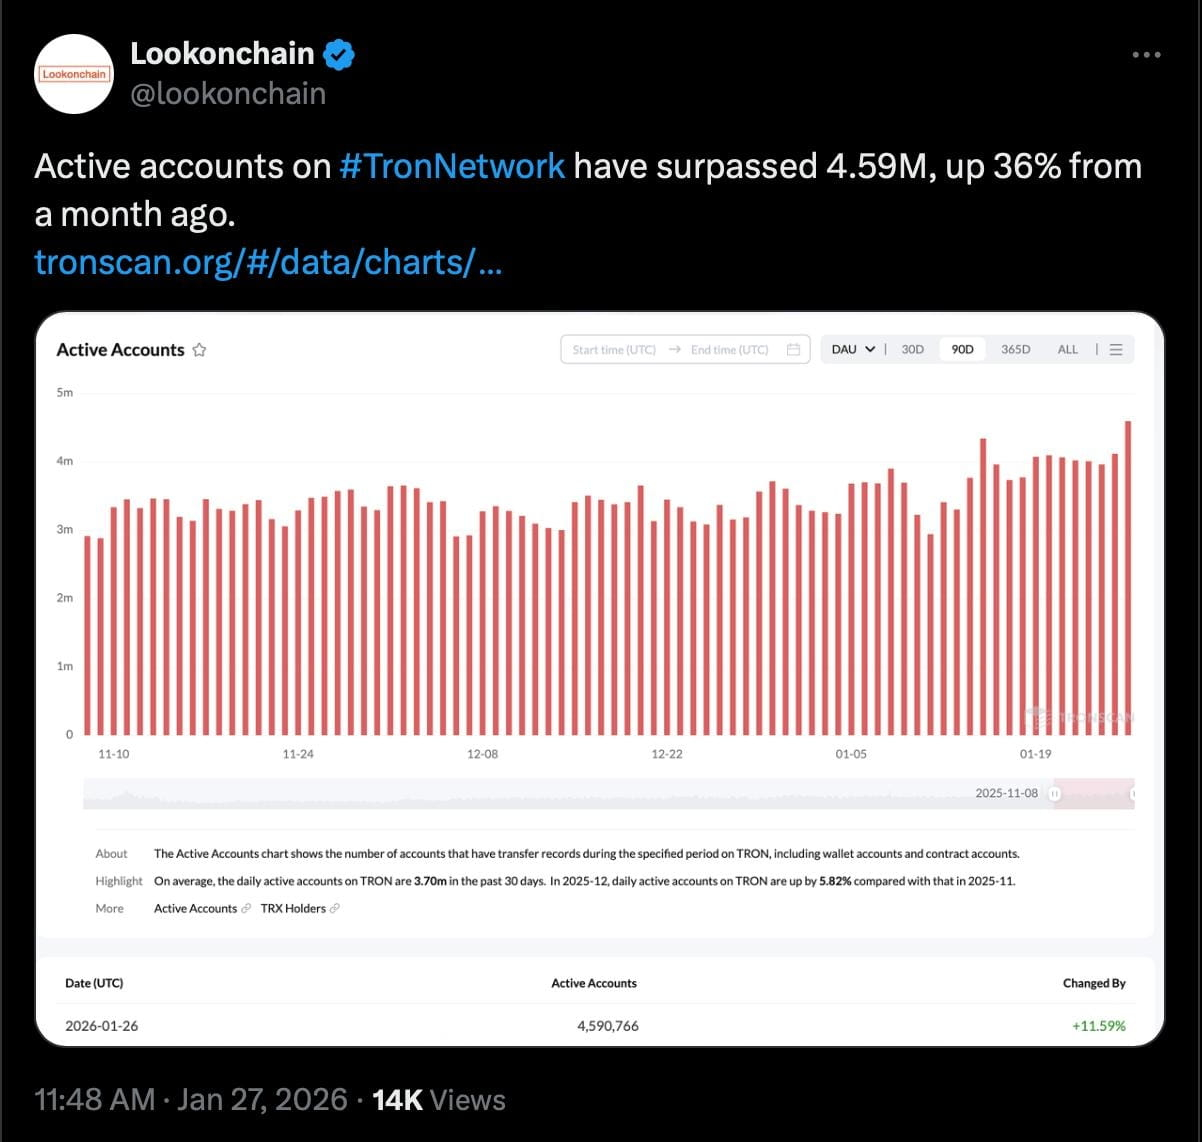Switch chart range to 365D
The image size is (1202, 1142).
click(1015, 350)
